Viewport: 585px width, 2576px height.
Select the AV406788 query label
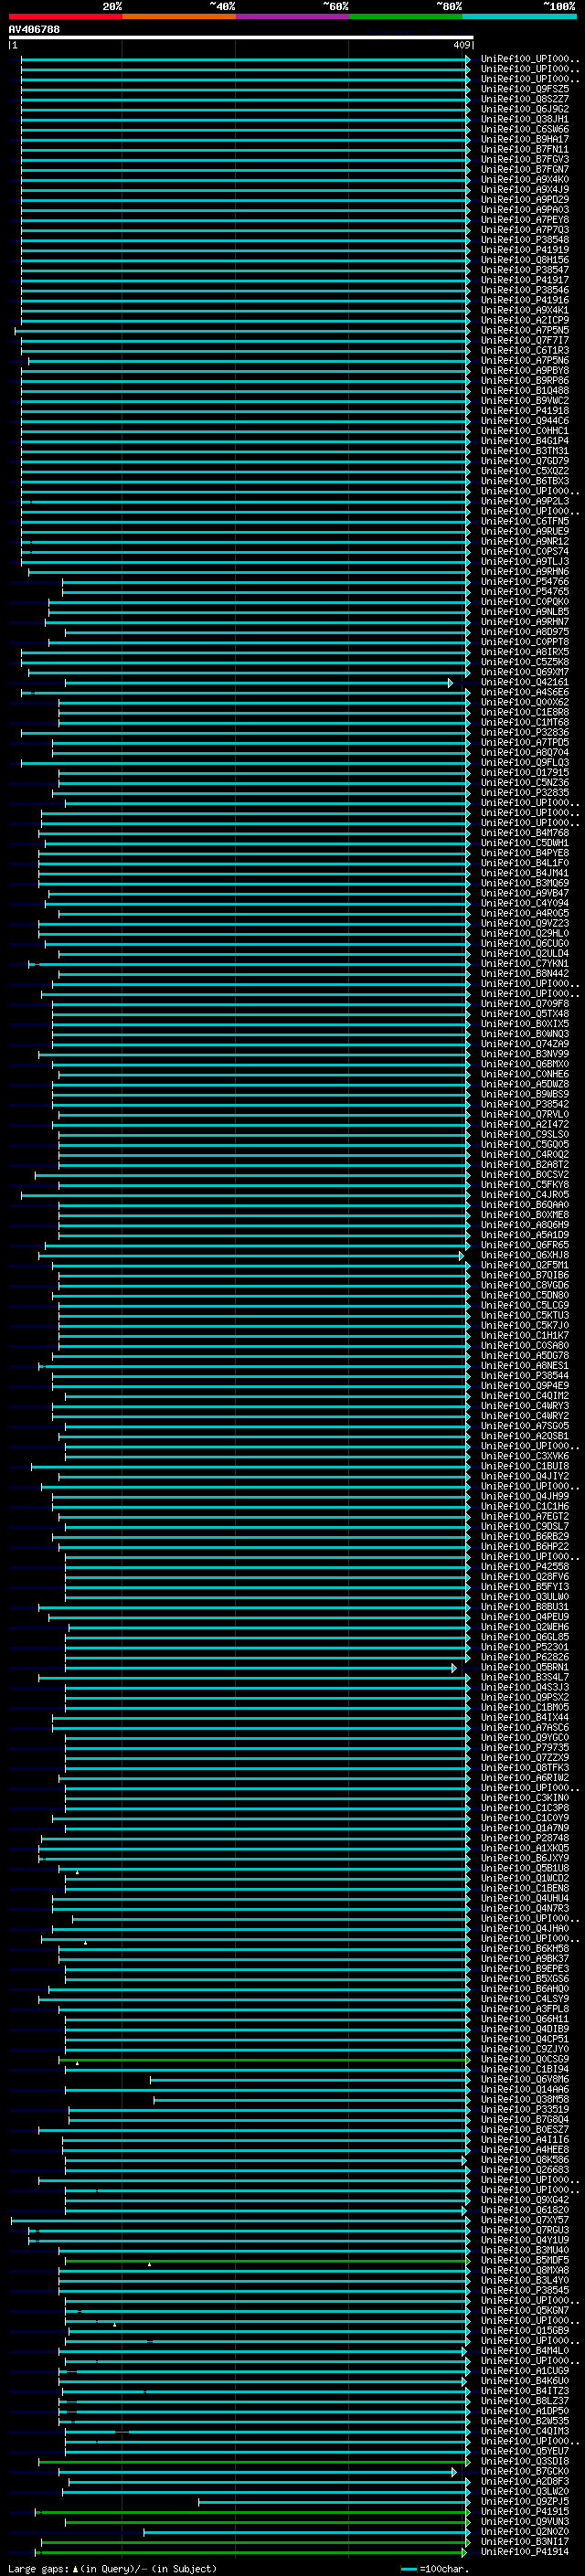click(x=34, y=30)
